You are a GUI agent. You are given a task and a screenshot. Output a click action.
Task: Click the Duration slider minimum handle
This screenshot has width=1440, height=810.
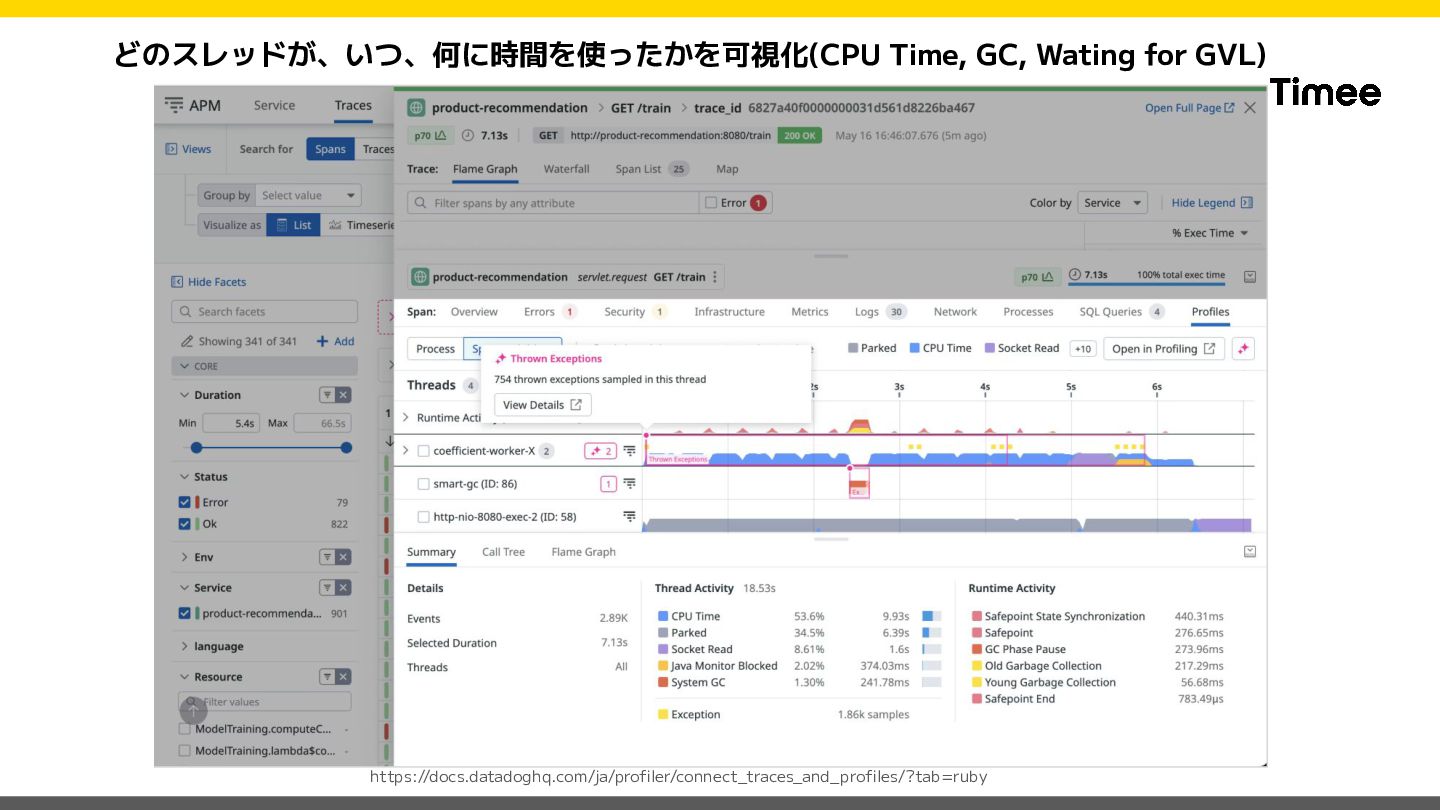(196, 447)
